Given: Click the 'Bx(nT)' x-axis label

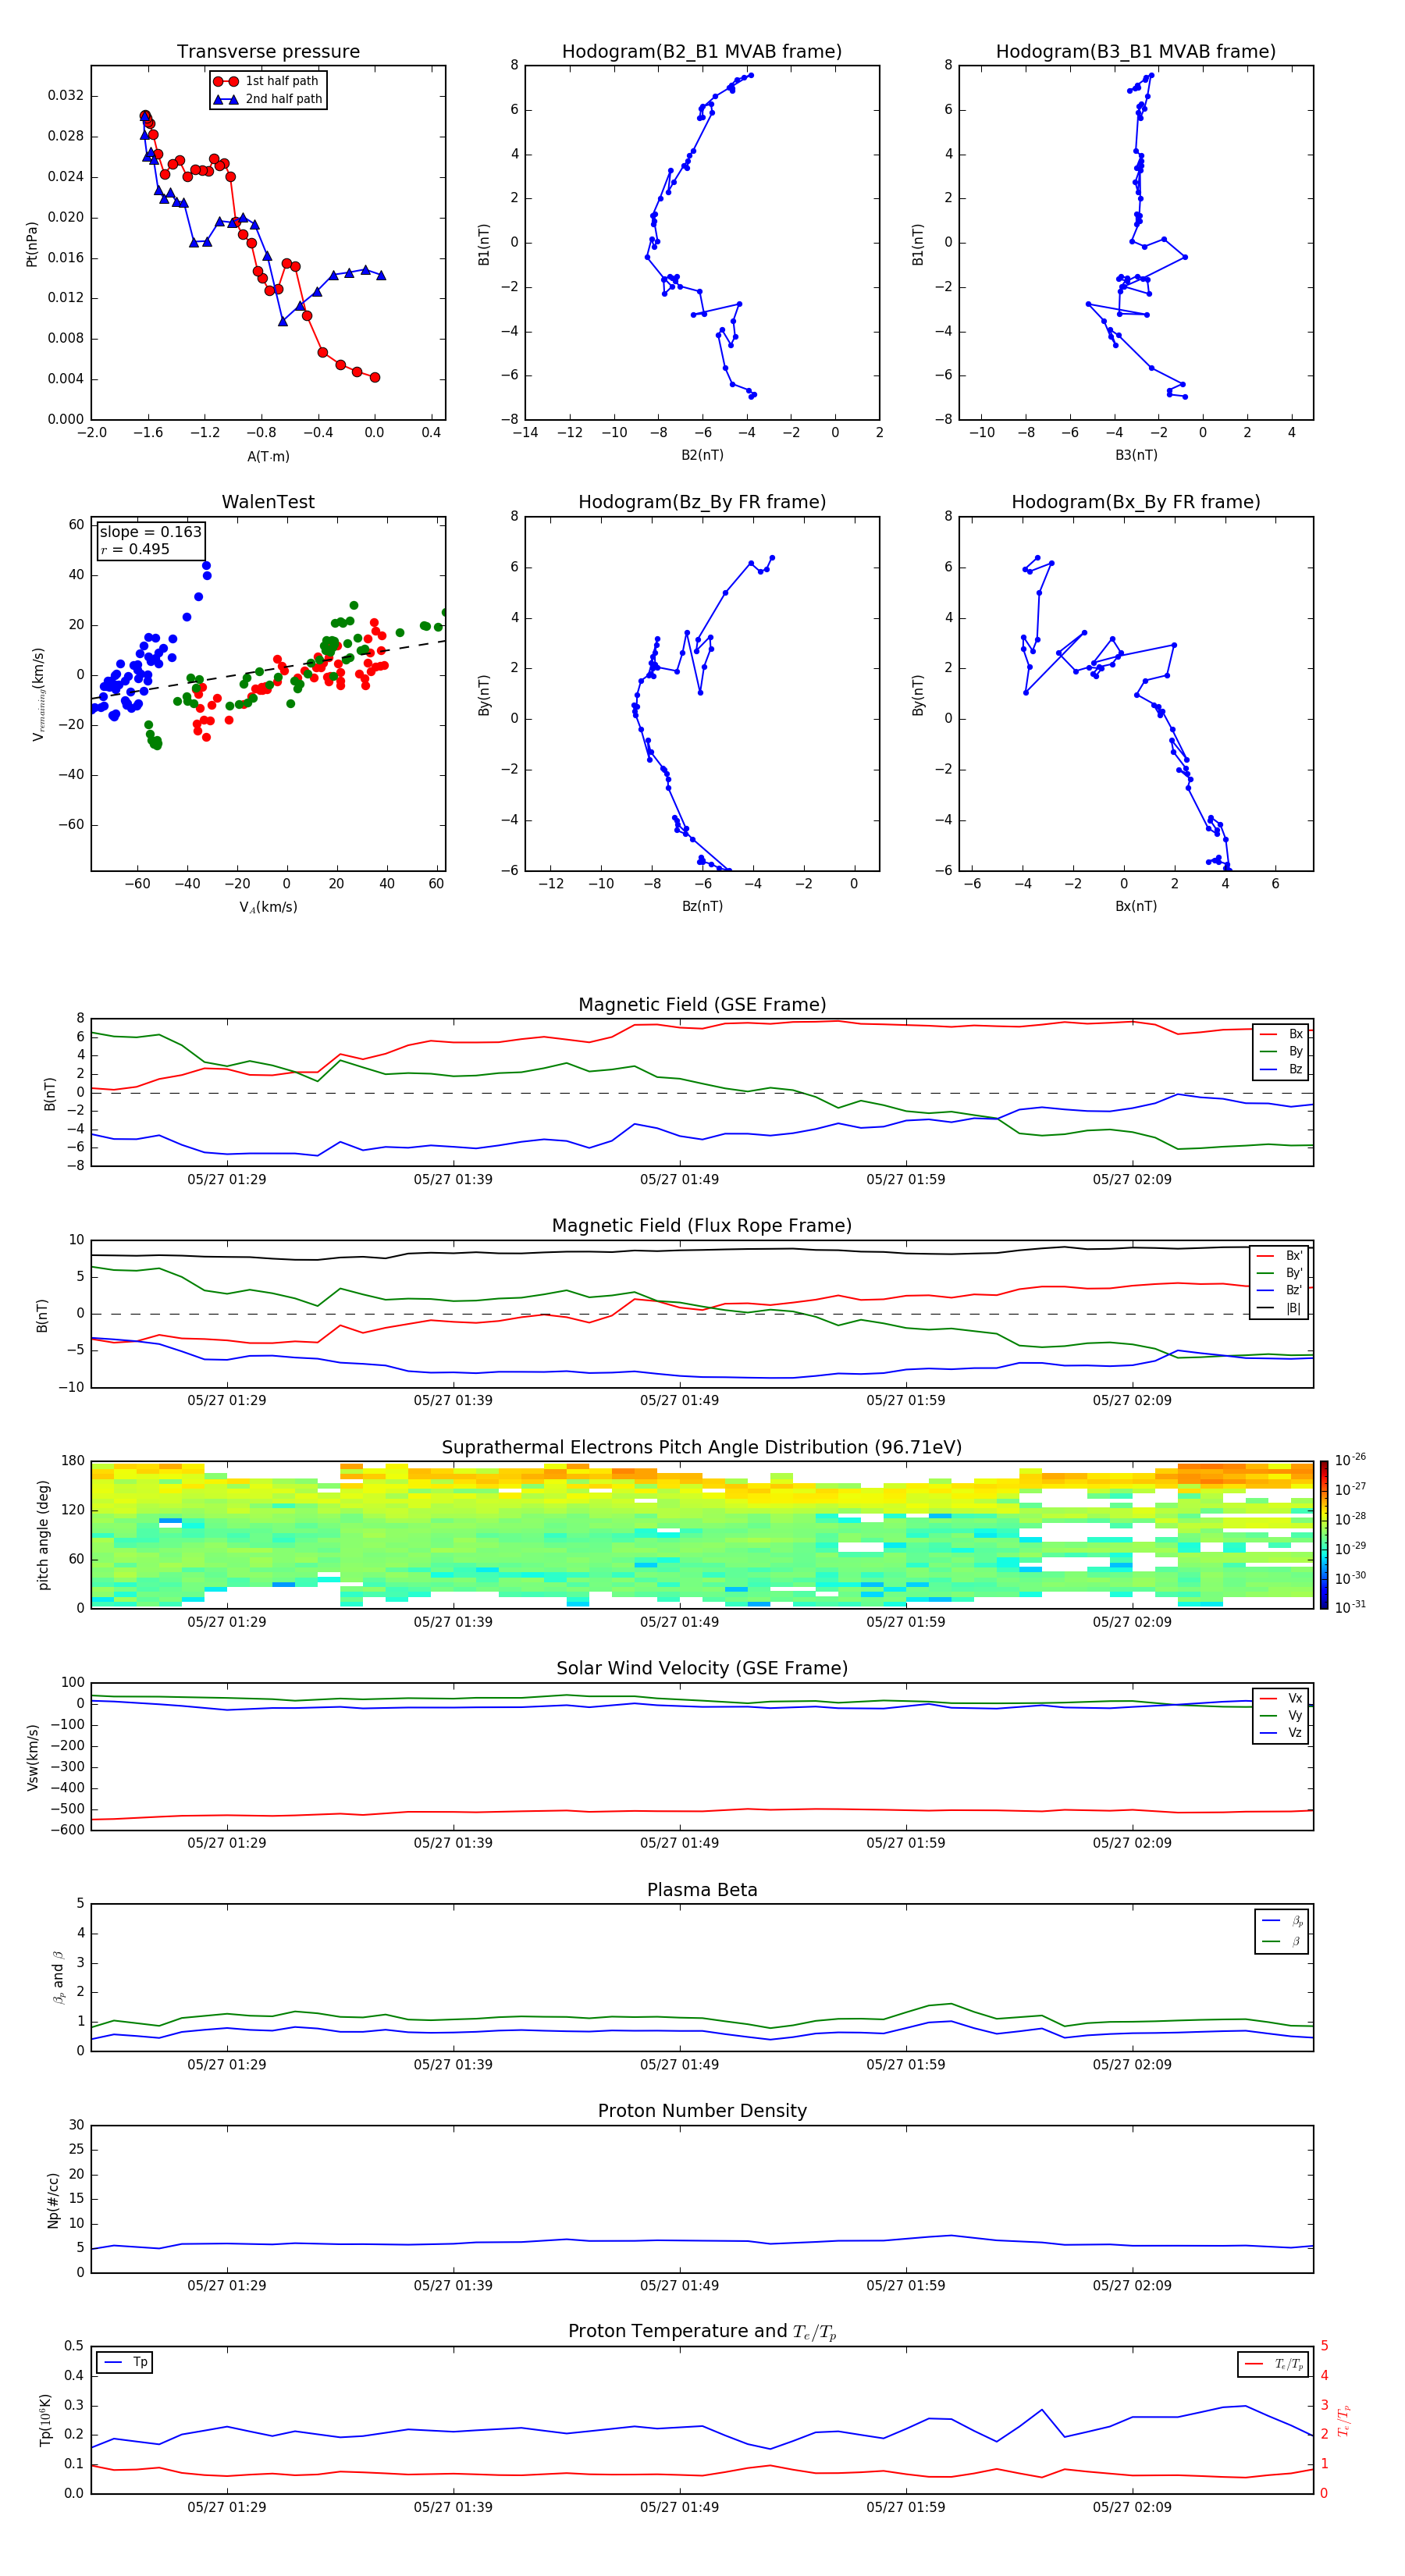Looking at the screenshot, I should (1136, 906).
